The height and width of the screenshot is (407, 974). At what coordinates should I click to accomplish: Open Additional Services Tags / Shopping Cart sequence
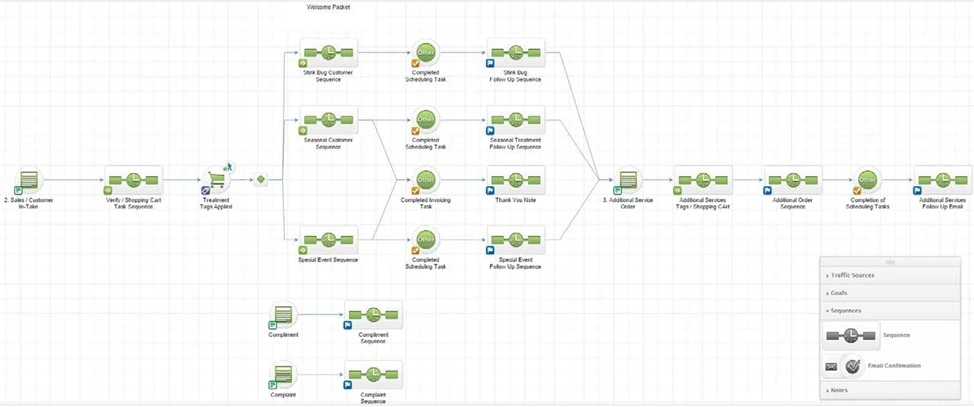point(703,180)
